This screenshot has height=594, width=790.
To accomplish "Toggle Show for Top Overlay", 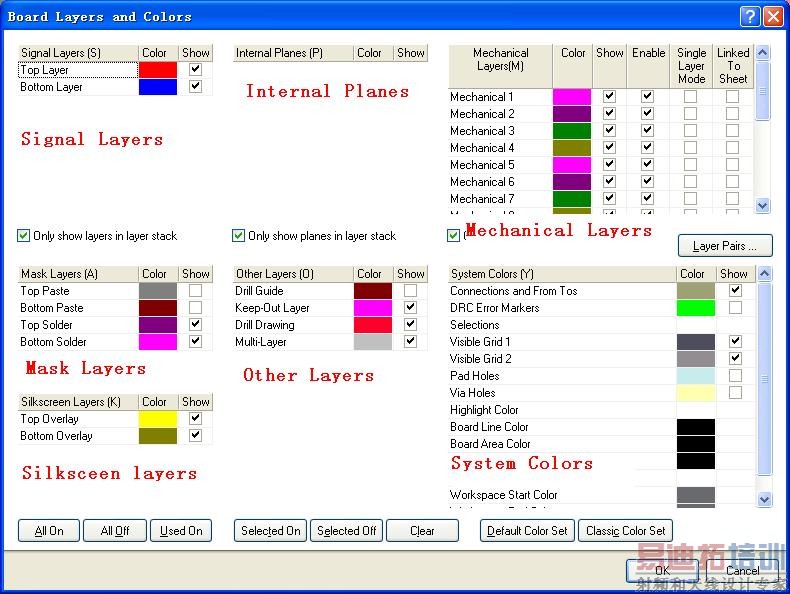I will pyautogui.click(x=195, y=418).
